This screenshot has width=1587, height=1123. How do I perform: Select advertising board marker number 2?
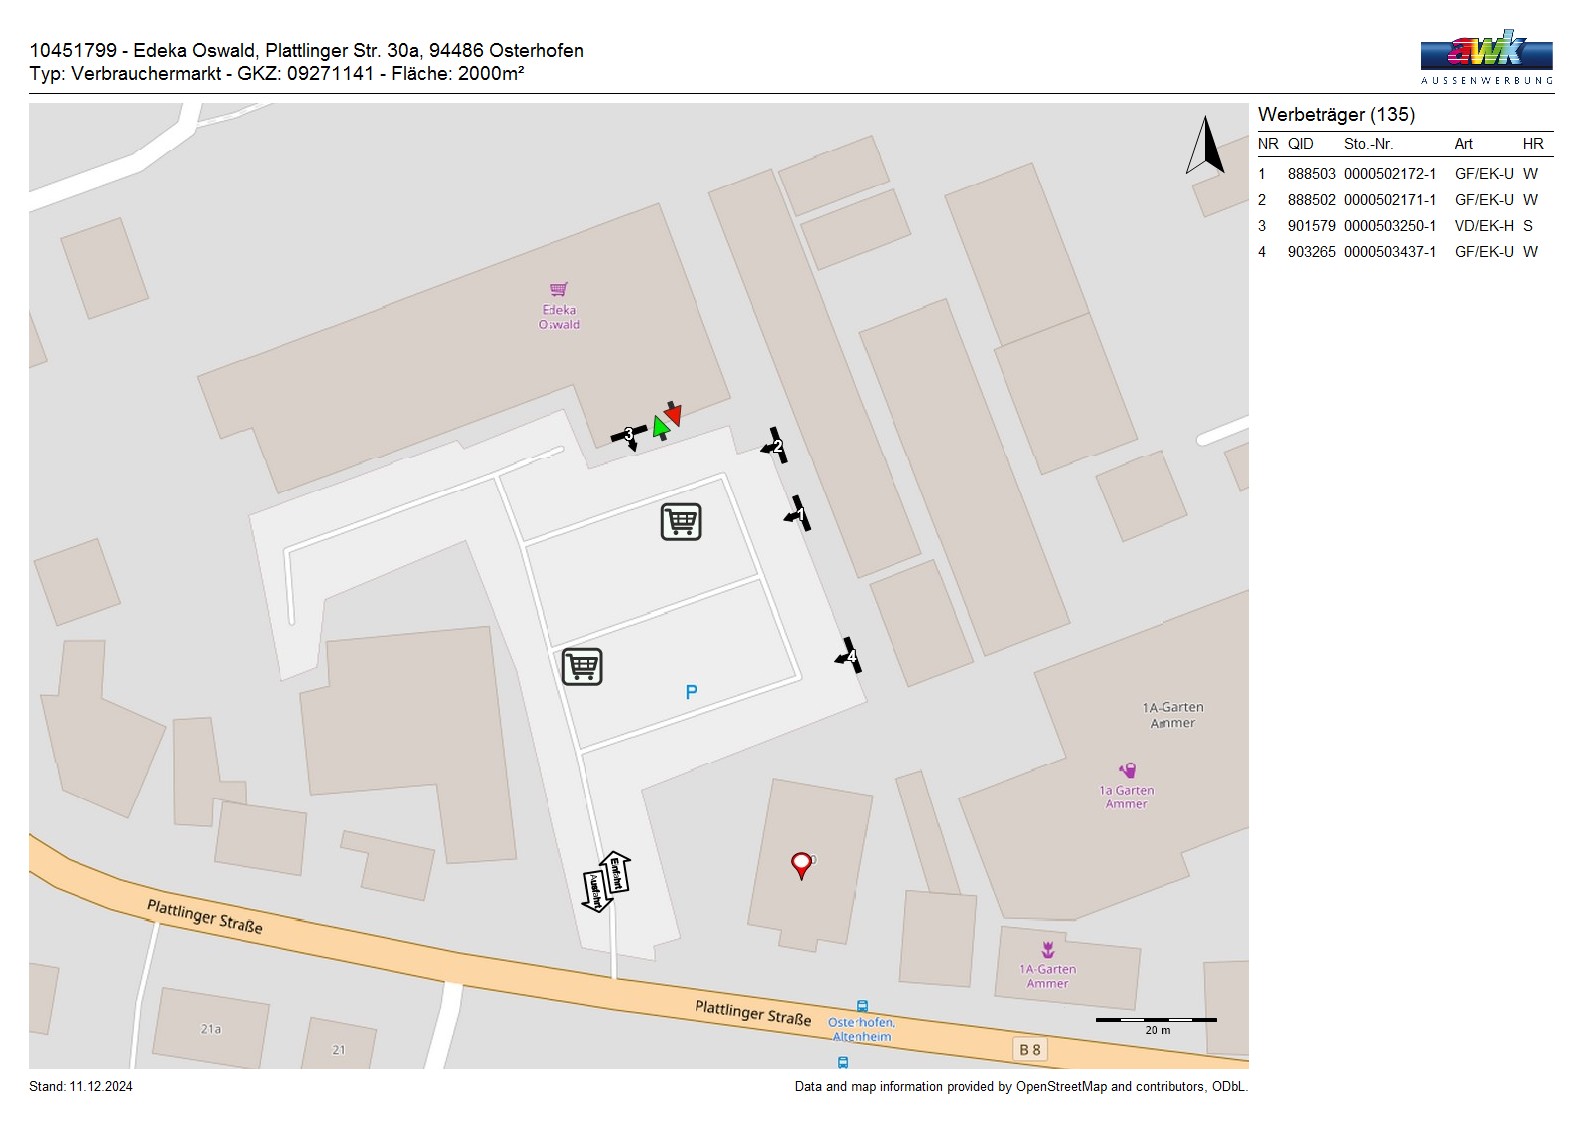(775, 446)
